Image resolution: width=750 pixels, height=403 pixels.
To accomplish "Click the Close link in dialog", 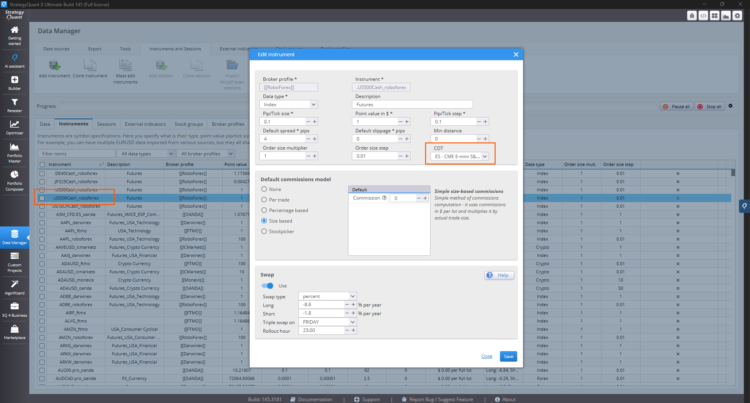I will [x=486, y=357].
